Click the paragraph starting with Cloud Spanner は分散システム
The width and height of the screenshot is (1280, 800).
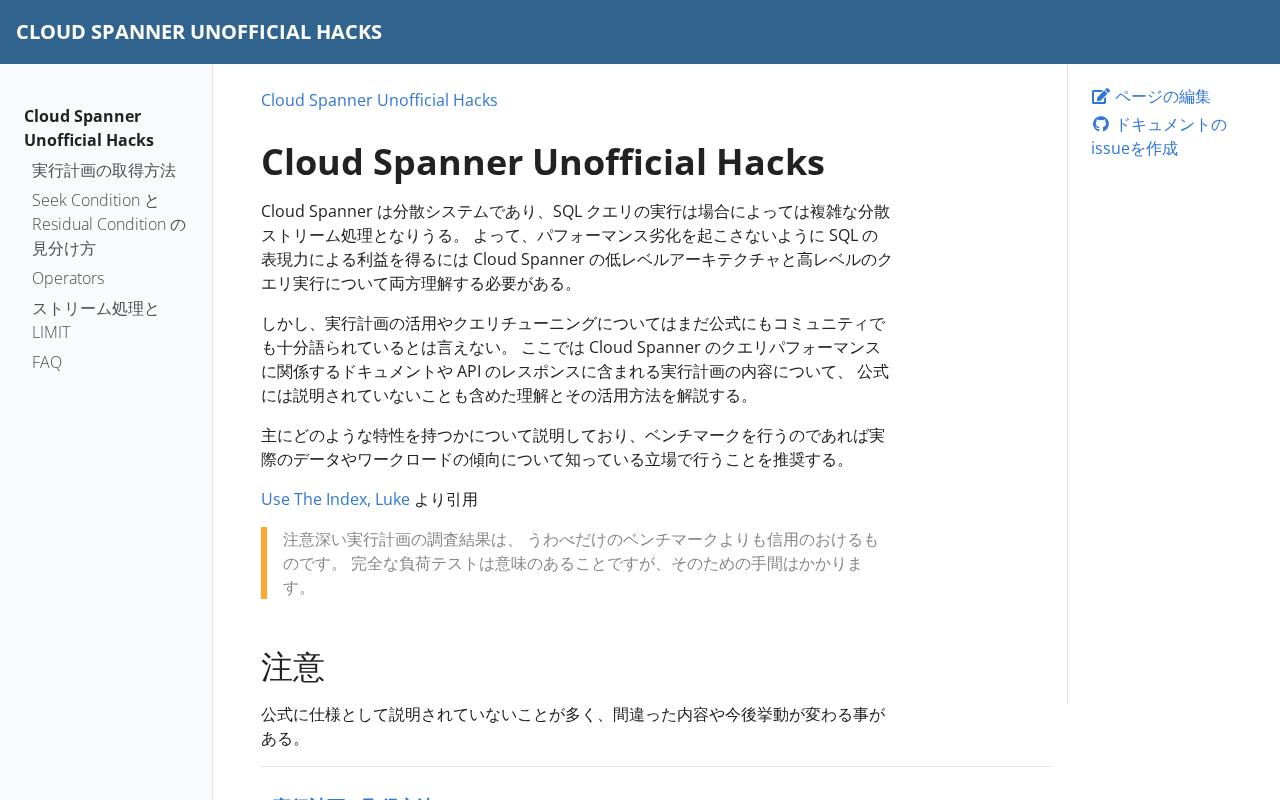(576, 247)
